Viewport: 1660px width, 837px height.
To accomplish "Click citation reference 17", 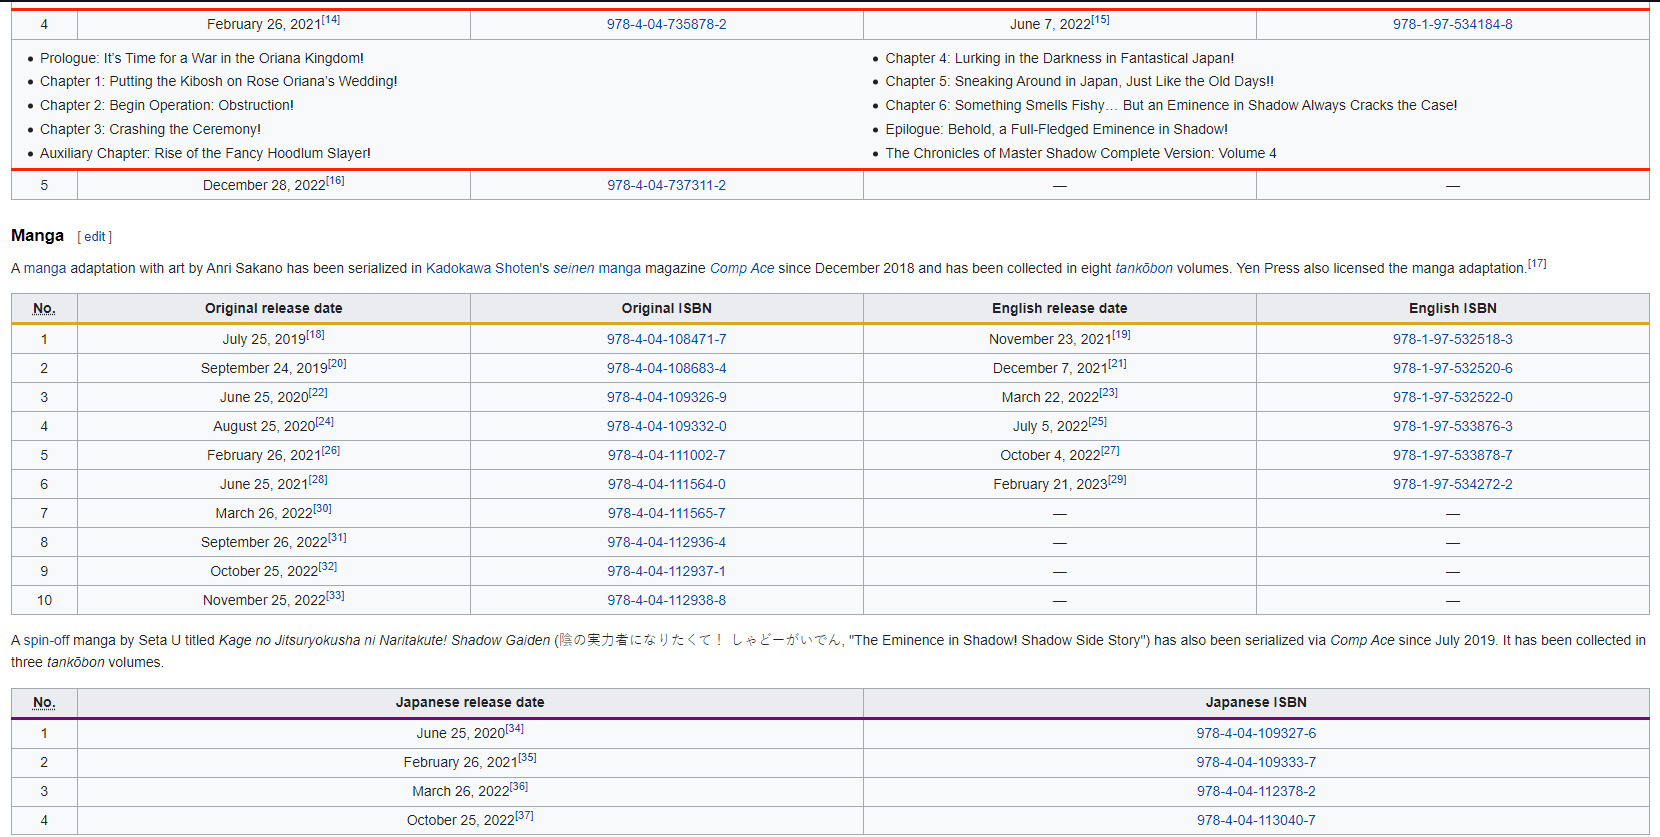I will click(x=1537, y=264).
